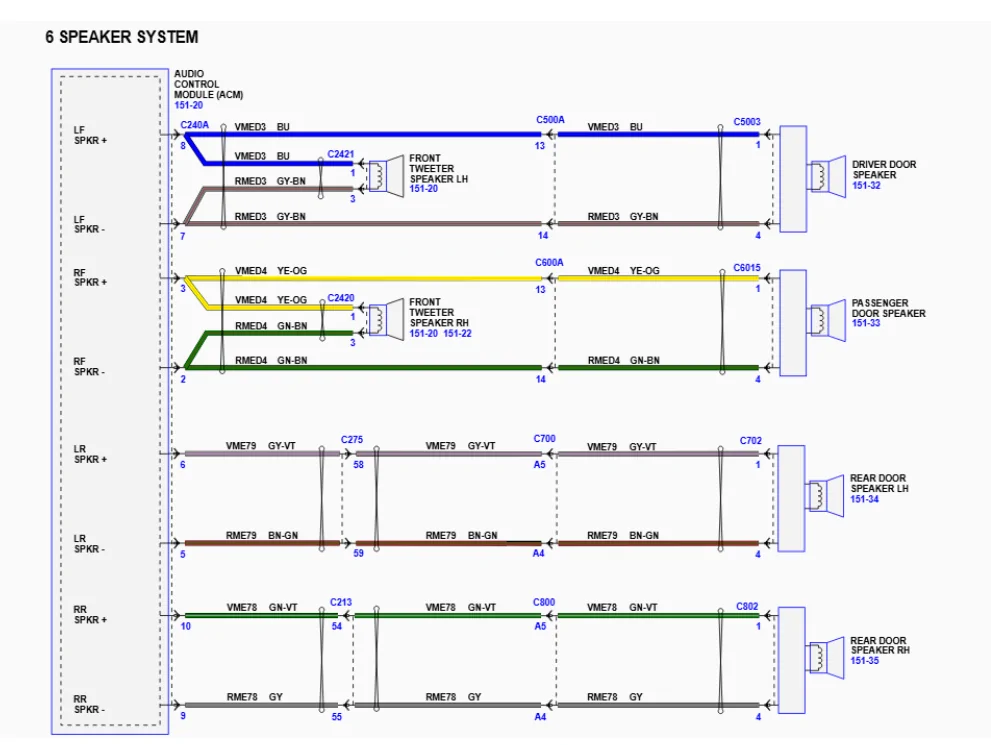Screen dimensions: 991x745
Task: Click connector label C6015
Action: 746,268
